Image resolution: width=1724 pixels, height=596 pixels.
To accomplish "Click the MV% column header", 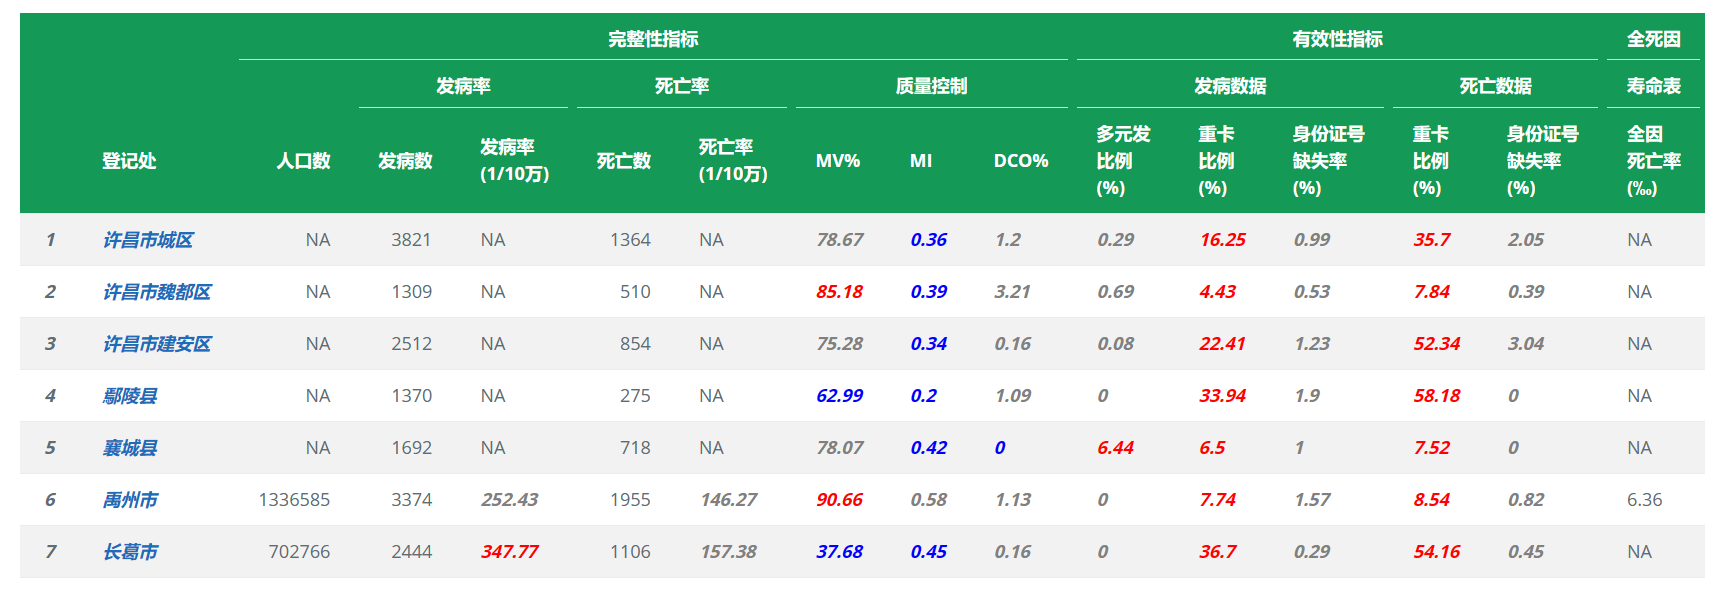I will click(x=837, y=161).
